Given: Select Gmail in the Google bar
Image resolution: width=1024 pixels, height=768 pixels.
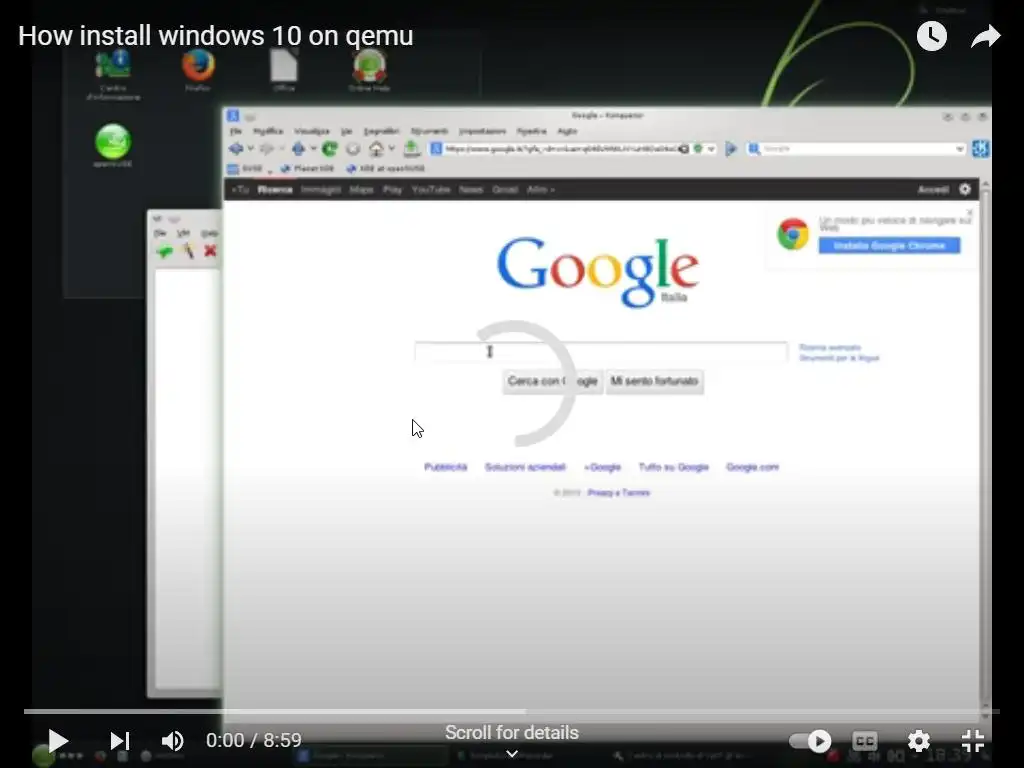Looking at the screenshot, I should [505, 189].
